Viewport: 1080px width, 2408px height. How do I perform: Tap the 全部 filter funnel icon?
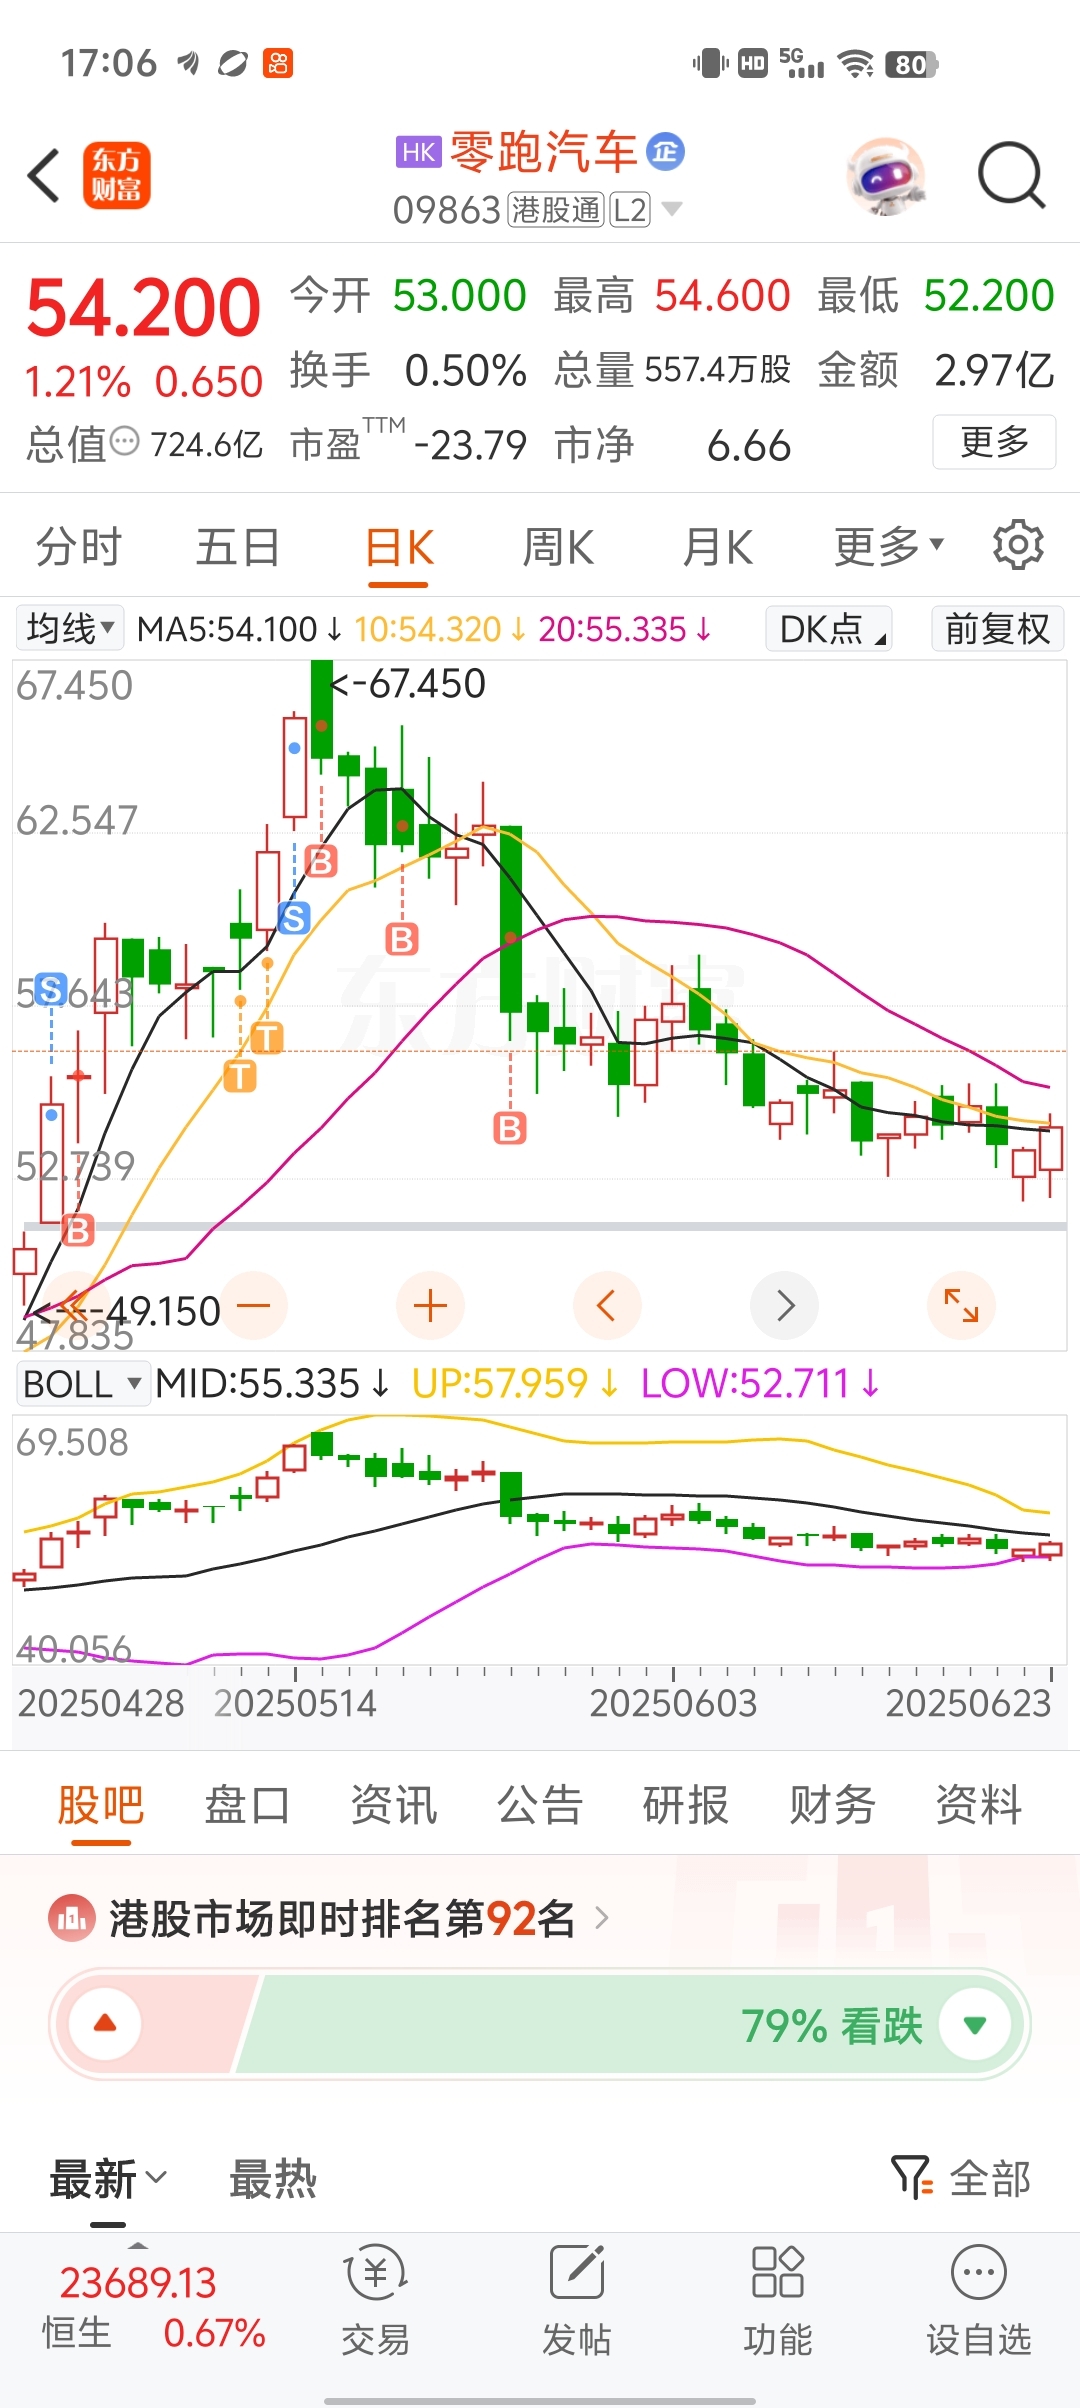(911, 2177)
